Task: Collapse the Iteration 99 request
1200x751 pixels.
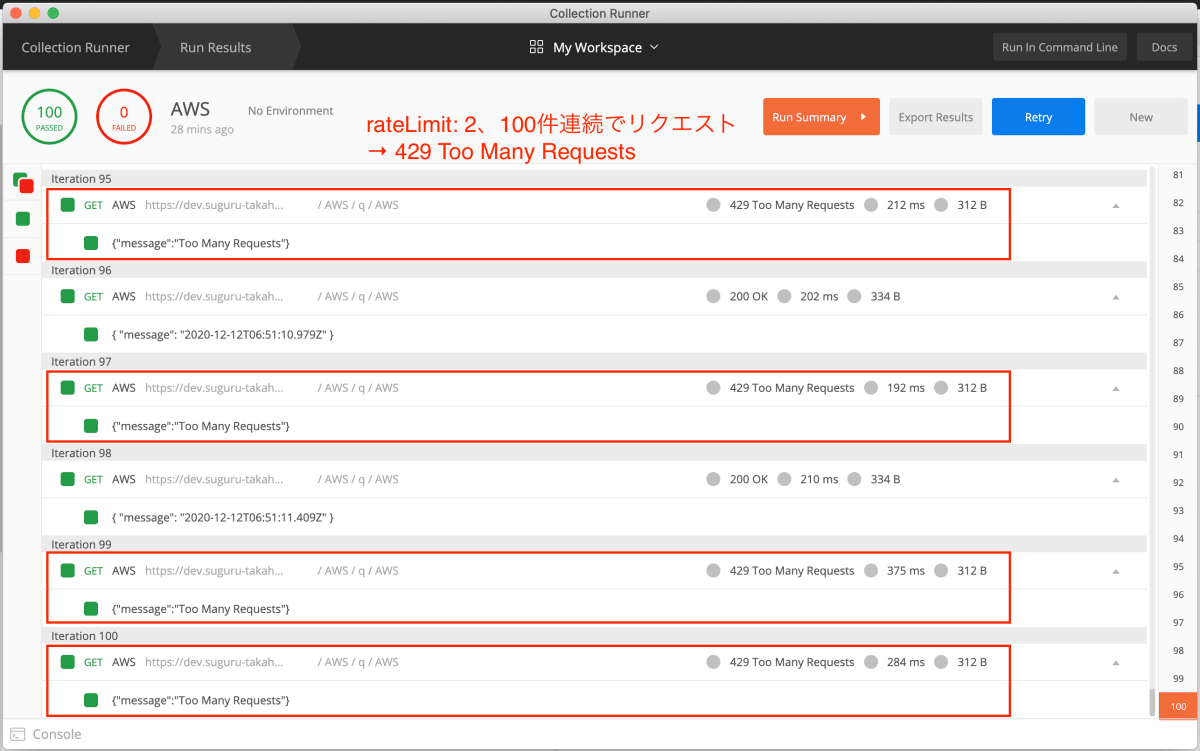Action: pos(1116,571)
